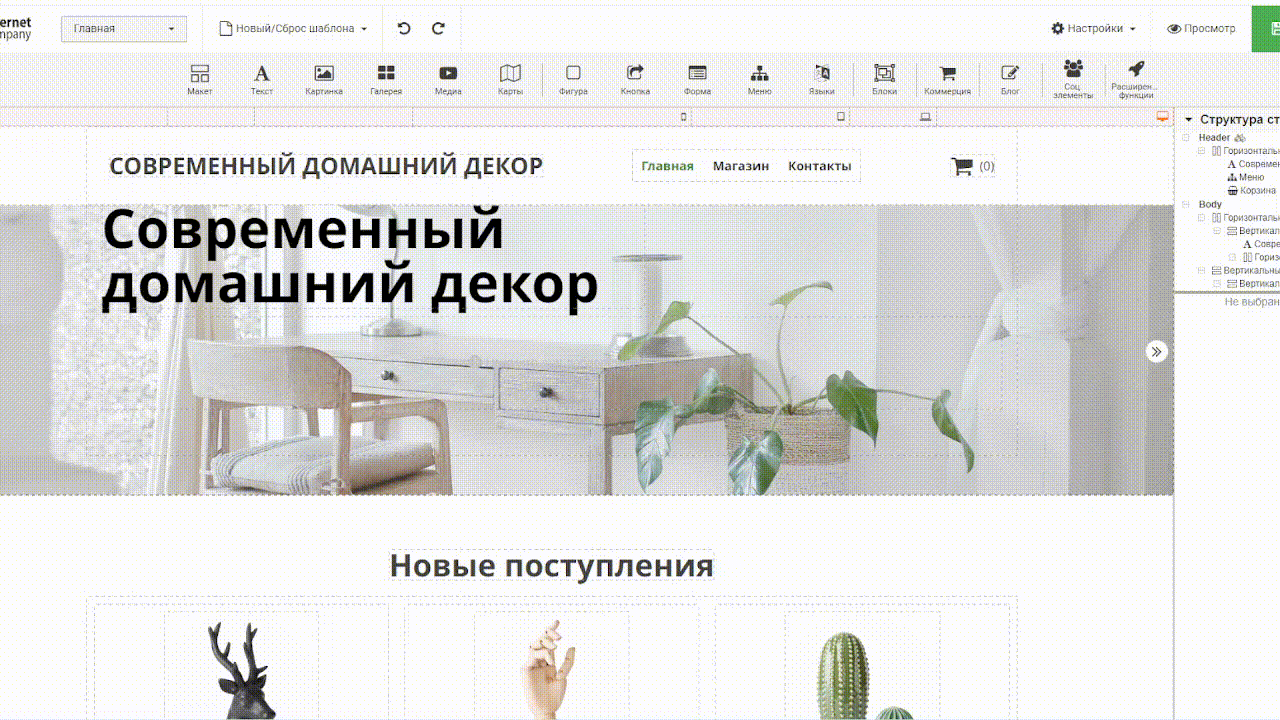
Task: Switch to tablet viewport
Action: [841, 117]
